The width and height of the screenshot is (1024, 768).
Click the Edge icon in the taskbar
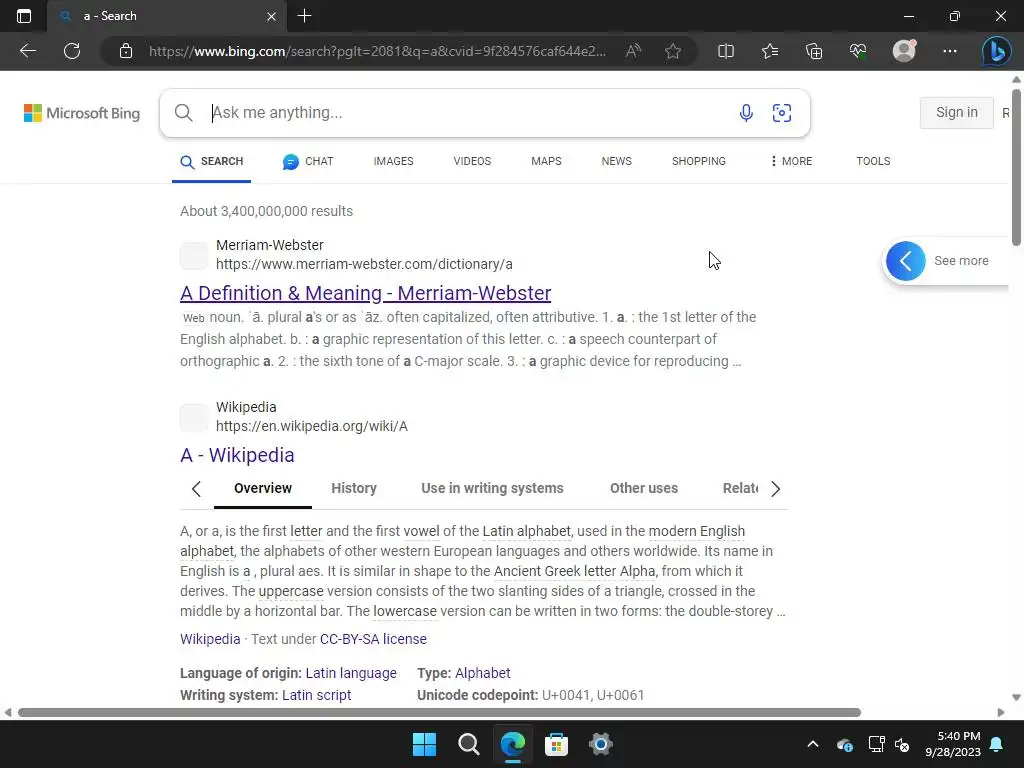[513, 744]
